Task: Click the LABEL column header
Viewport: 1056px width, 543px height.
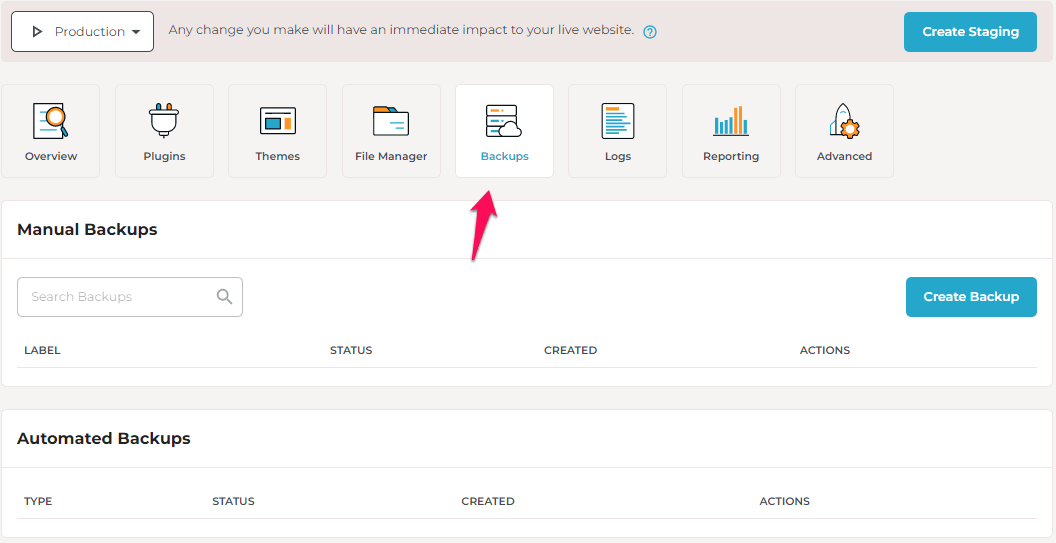Action: click(x=42, y=350)
